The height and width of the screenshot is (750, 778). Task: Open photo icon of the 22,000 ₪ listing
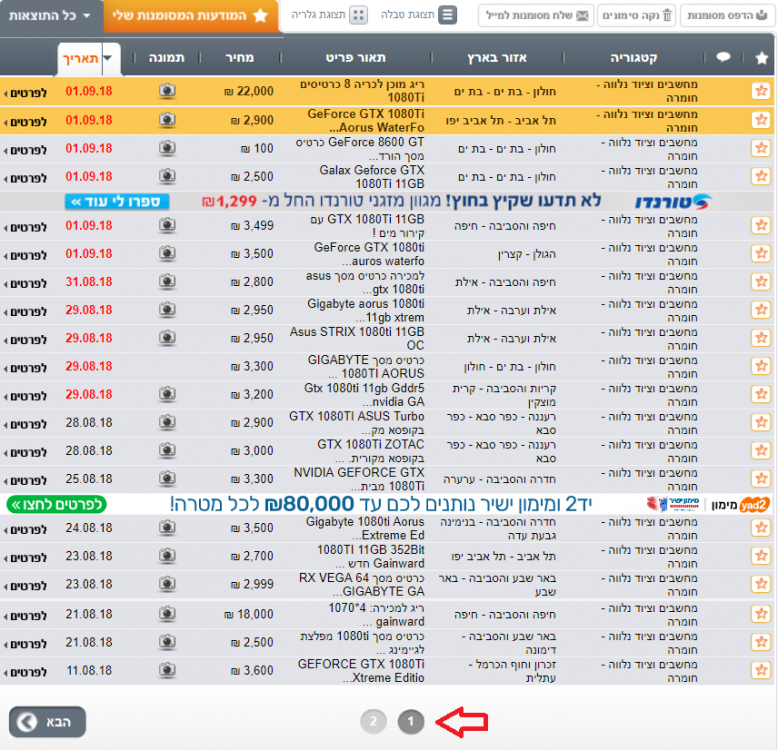pos(167,91)
